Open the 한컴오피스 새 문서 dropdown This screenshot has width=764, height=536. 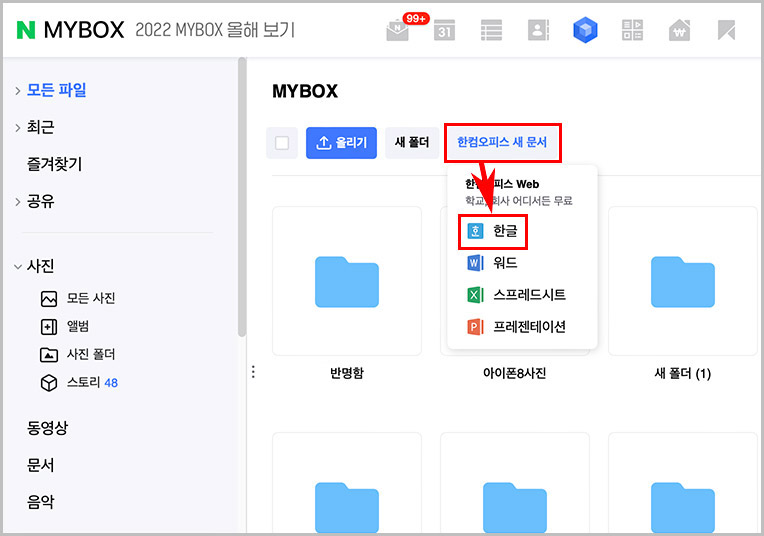[502, 142]
